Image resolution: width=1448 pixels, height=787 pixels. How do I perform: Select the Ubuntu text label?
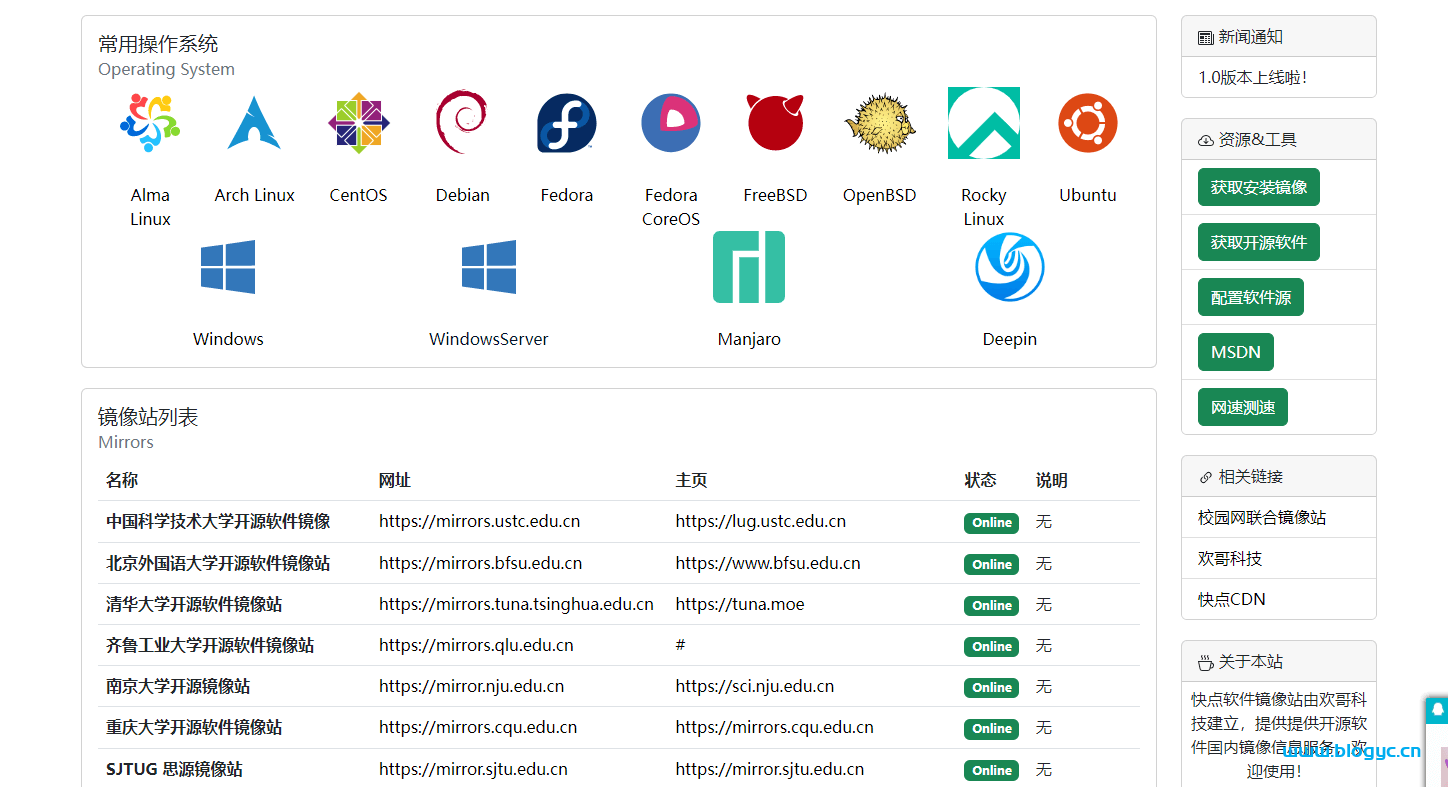(1088, 195)
